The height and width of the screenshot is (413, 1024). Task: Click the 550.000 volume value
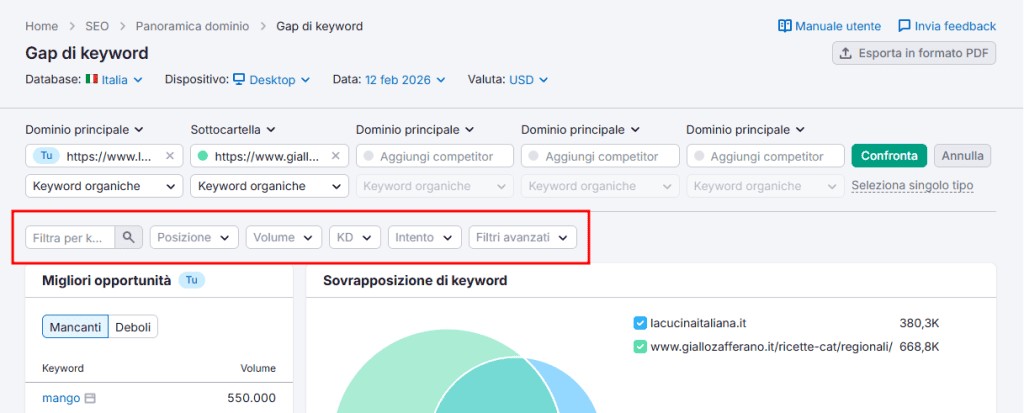click(251, 398)
